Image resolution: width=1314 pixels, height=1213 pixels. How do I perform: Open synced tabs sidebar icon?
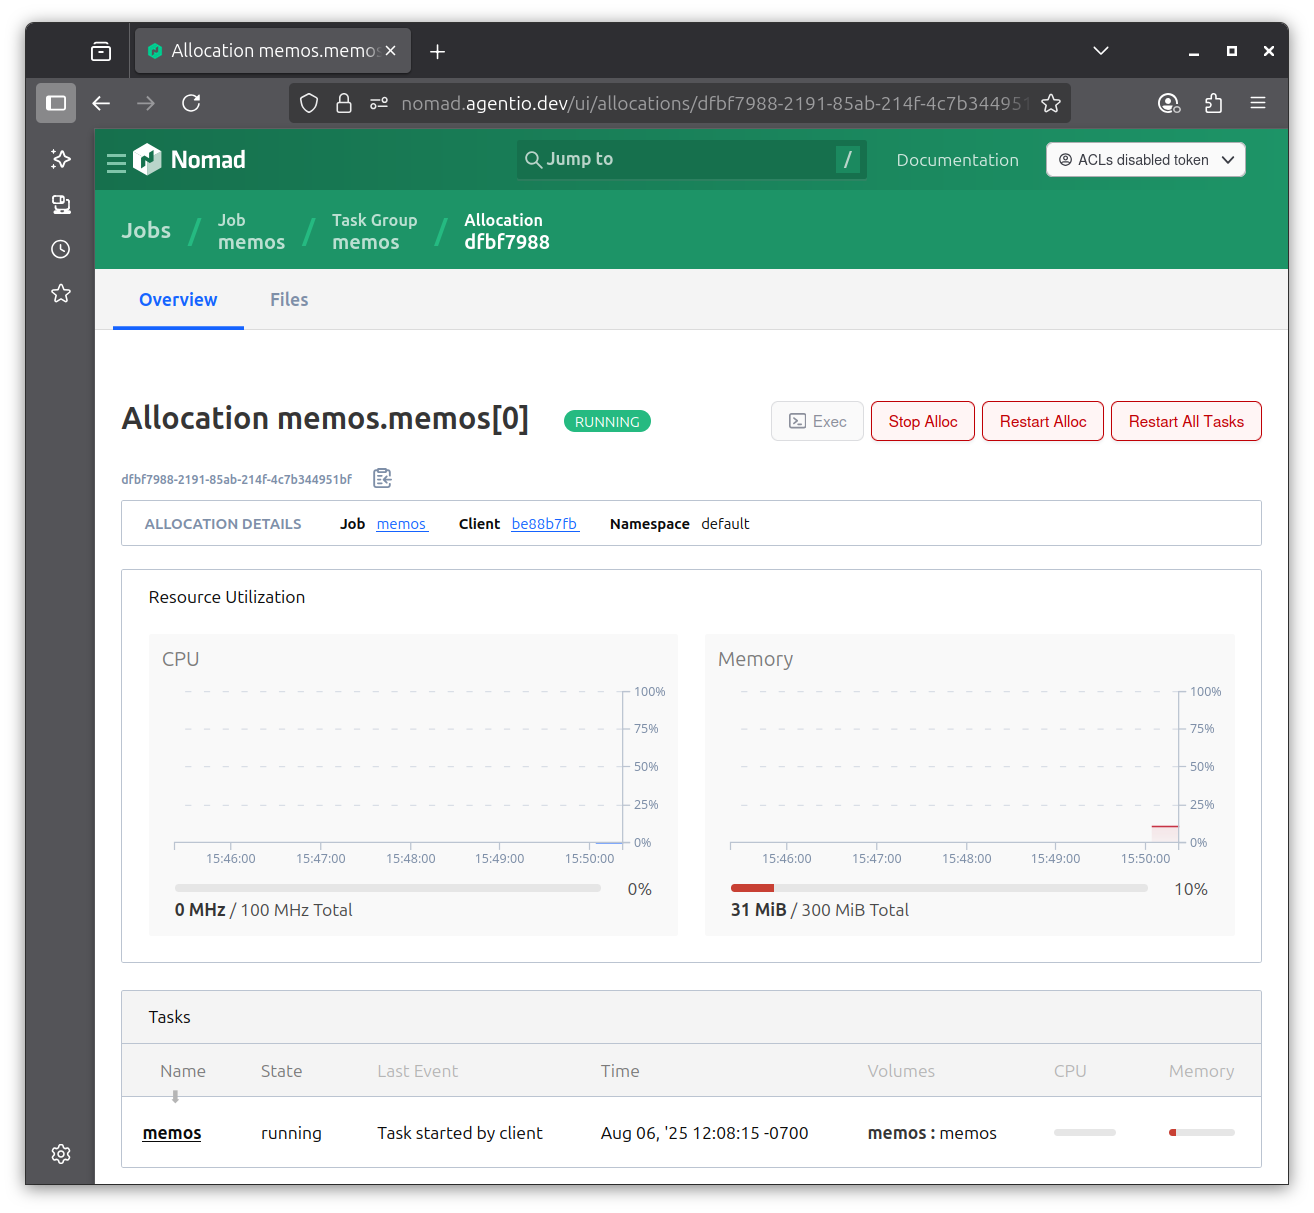coord(61,204)
